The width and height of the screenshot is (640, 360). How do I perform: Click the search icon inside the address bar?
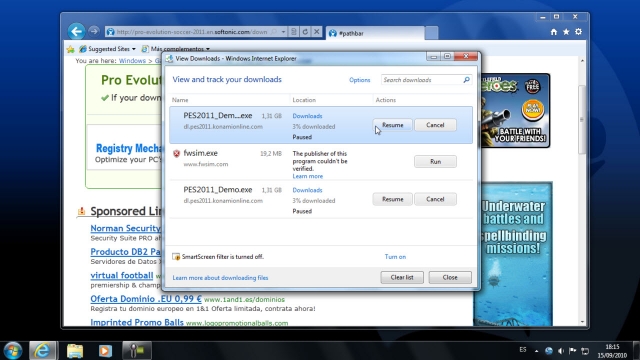click(274, 32)
